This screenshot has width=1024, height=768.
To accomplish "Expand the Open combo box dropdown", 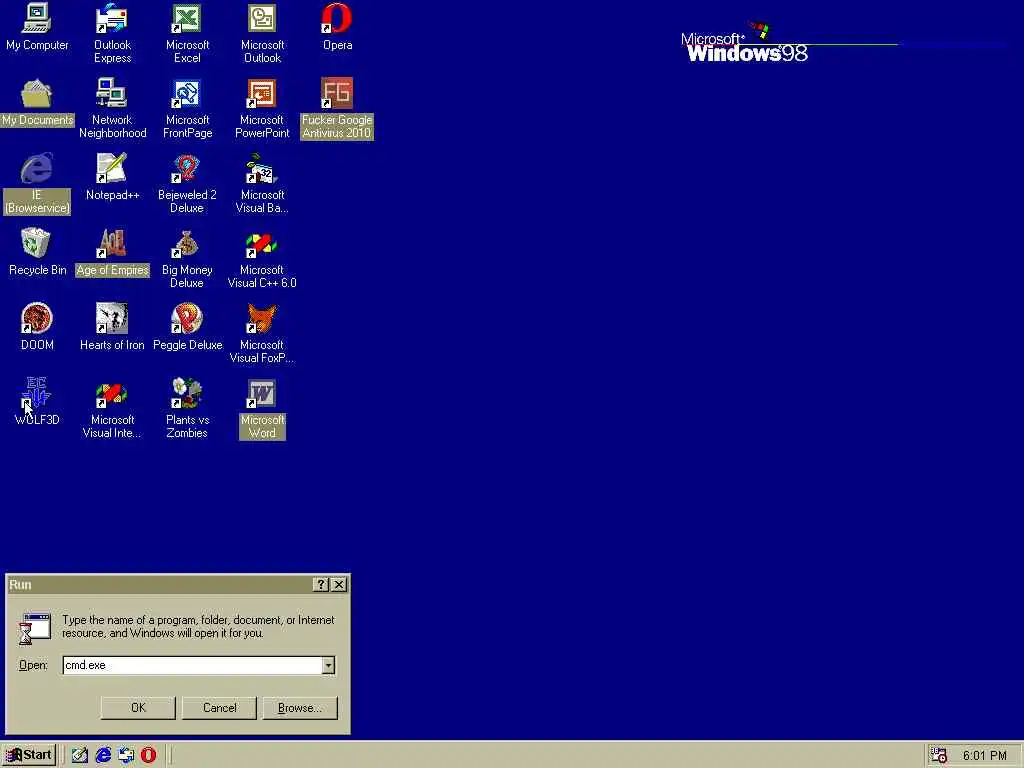I will coord(328,665).
